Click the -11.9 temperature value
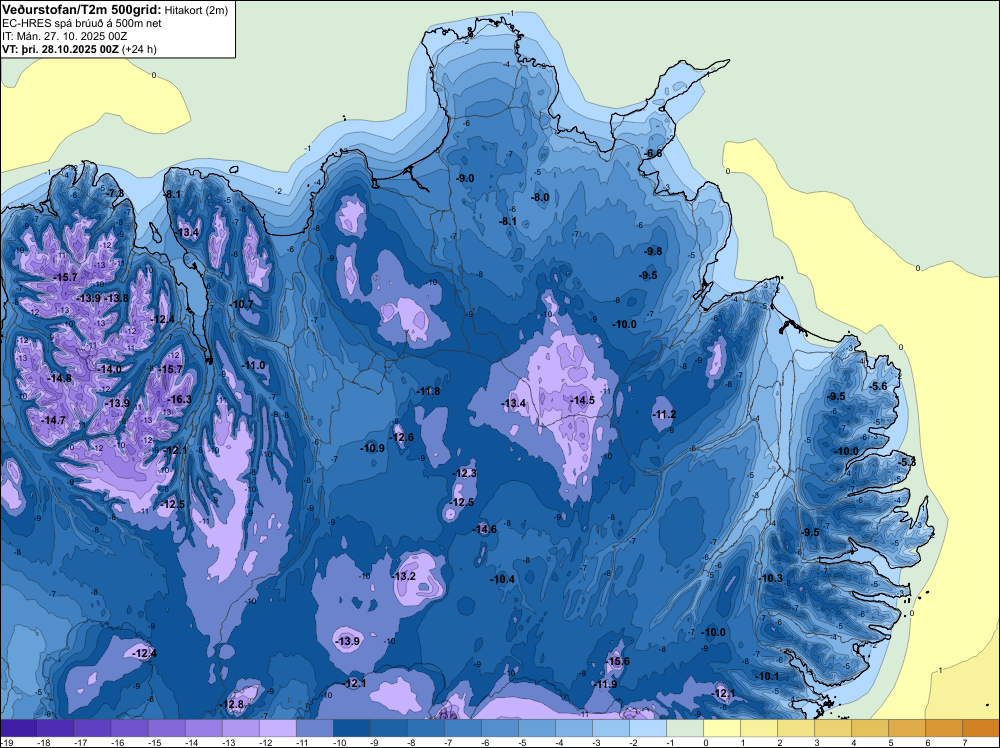The height and width of the screenshot is (748, 1000). pyautogui.click(x=605, y=684)
